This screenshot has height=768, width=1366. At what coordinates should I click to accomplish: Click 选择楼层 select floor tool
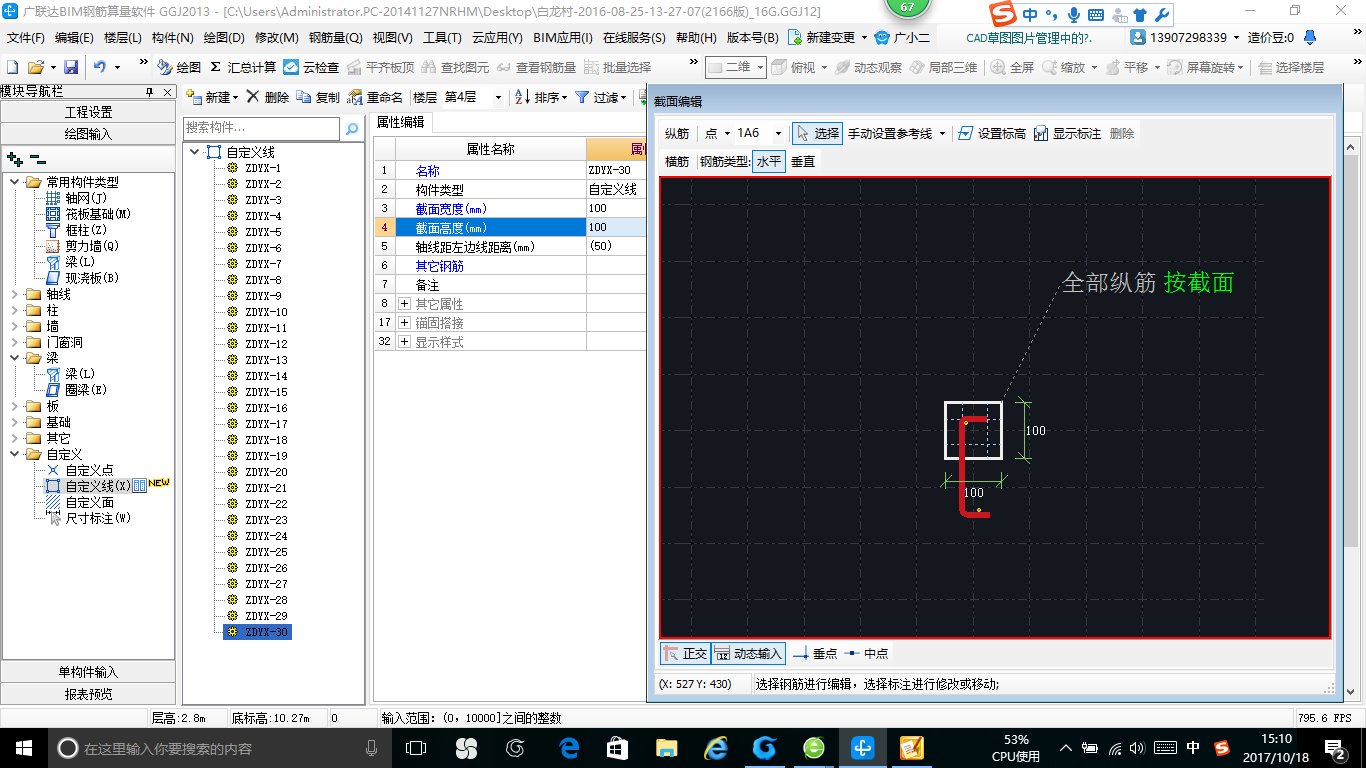tap(1290, 67)
